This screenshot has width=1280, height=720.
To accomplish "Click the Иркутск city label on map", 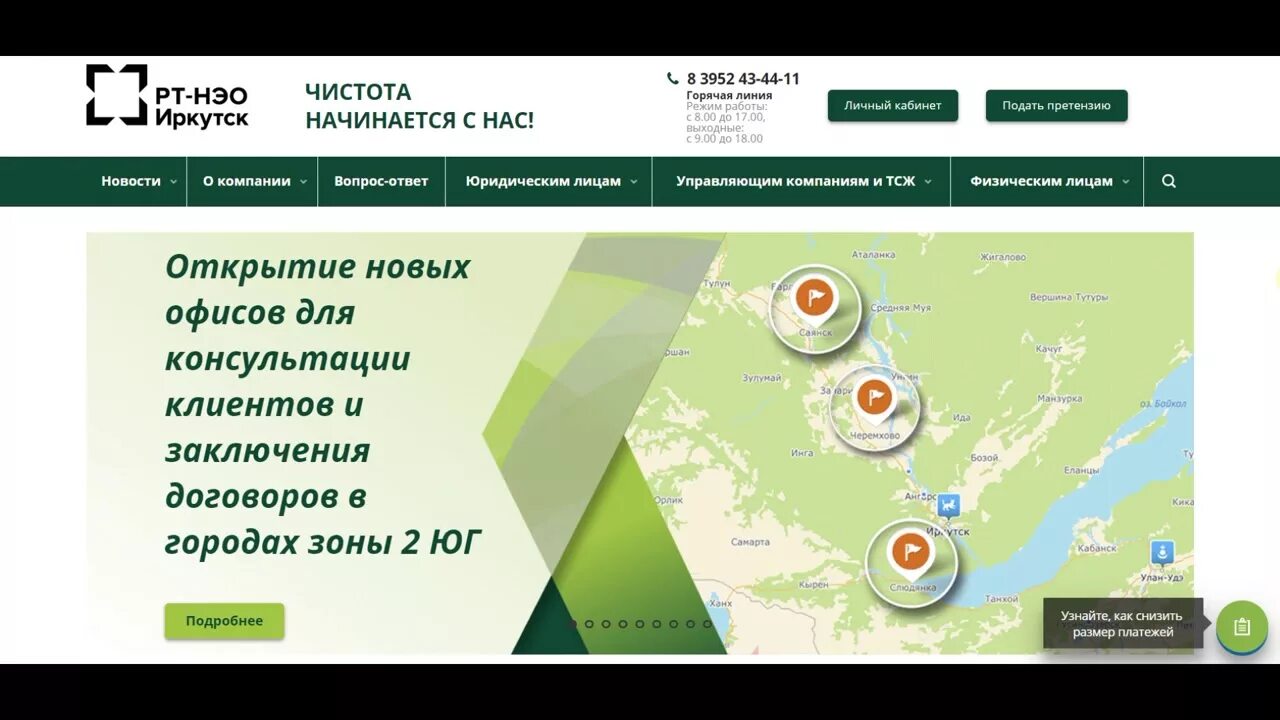I will (949, 531).
